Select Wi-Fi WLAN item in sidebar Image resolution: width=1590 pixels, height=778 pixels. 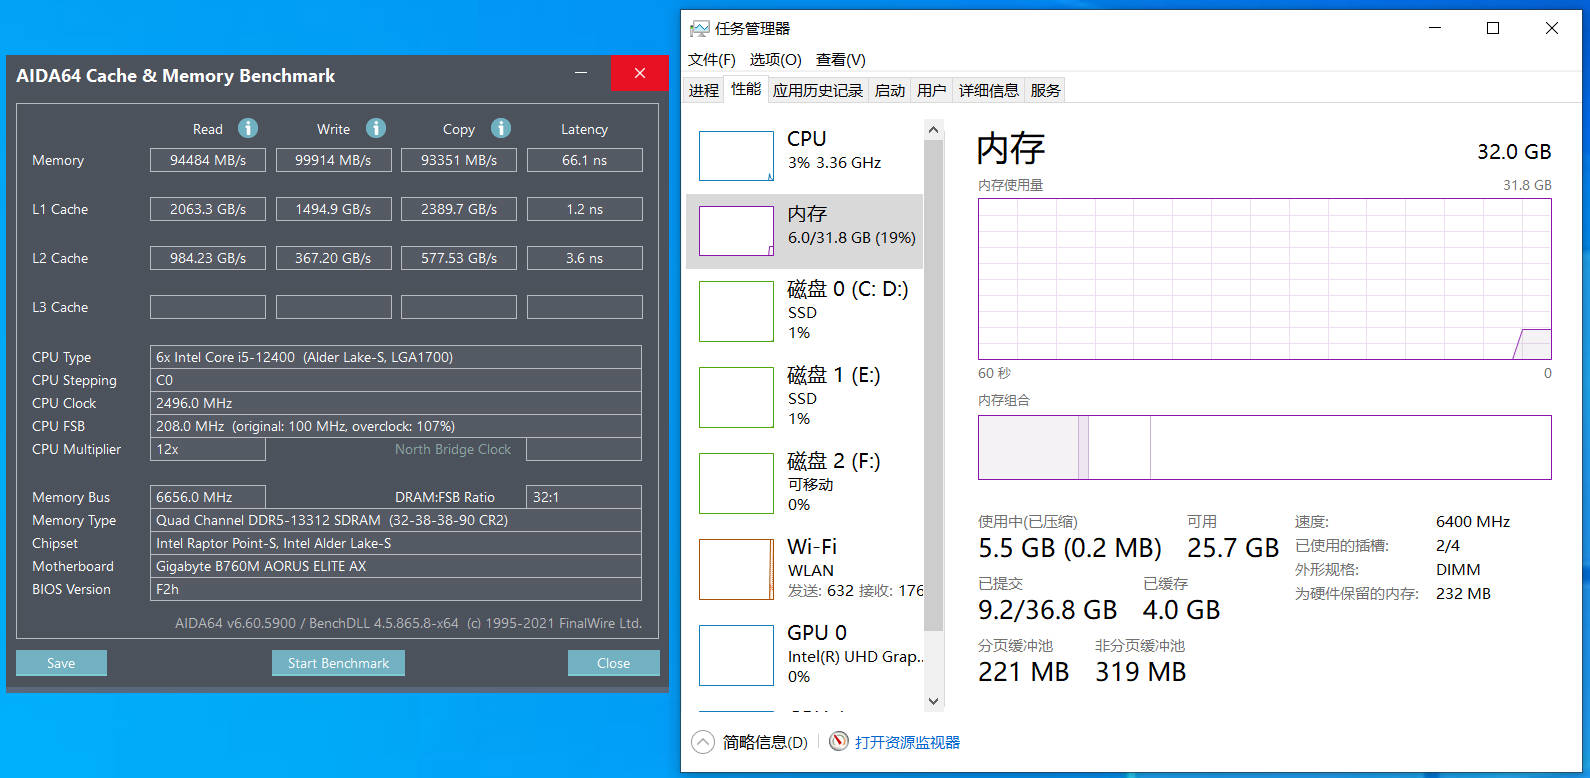pyautogui.click(x=804, y=569)
